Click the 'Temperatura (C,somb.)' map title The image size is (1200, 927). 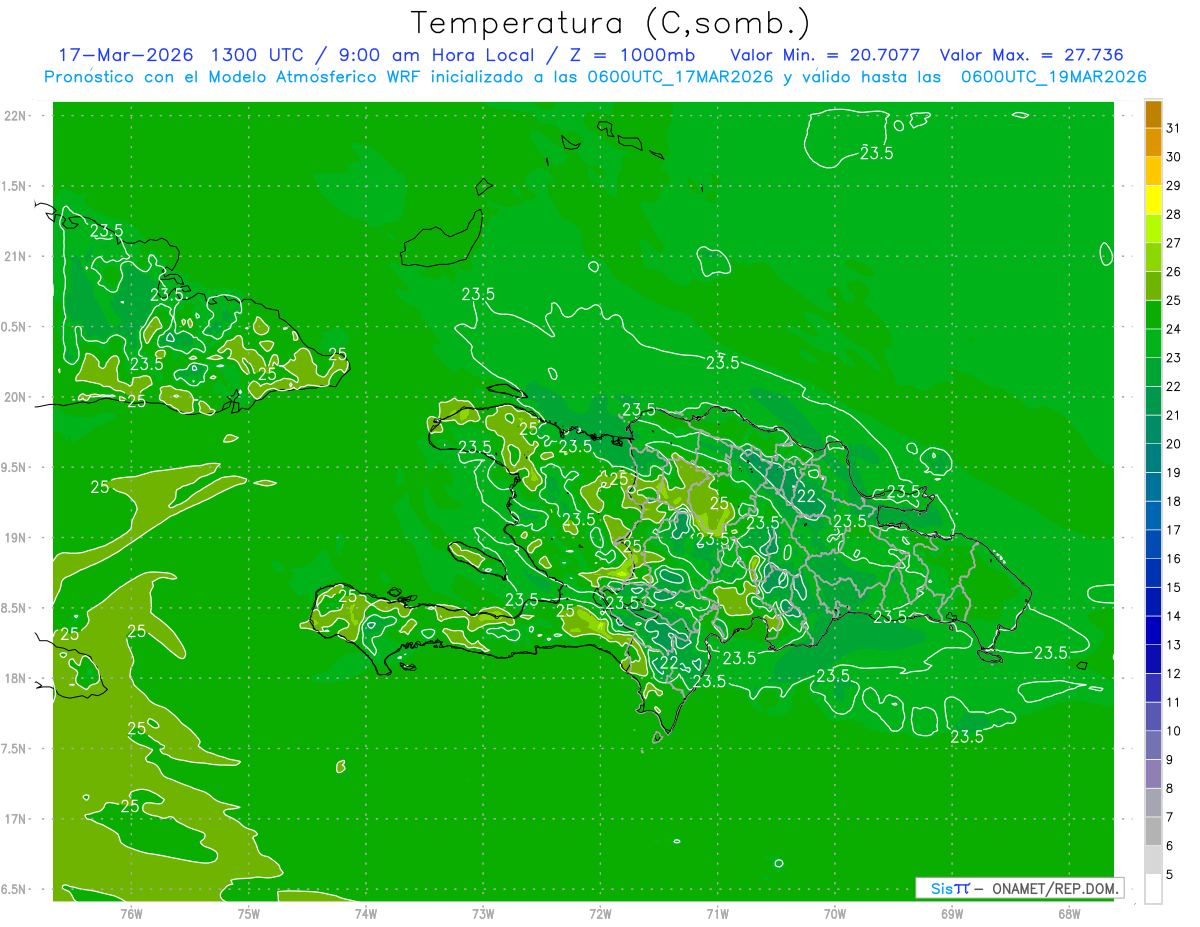point(611,23)
